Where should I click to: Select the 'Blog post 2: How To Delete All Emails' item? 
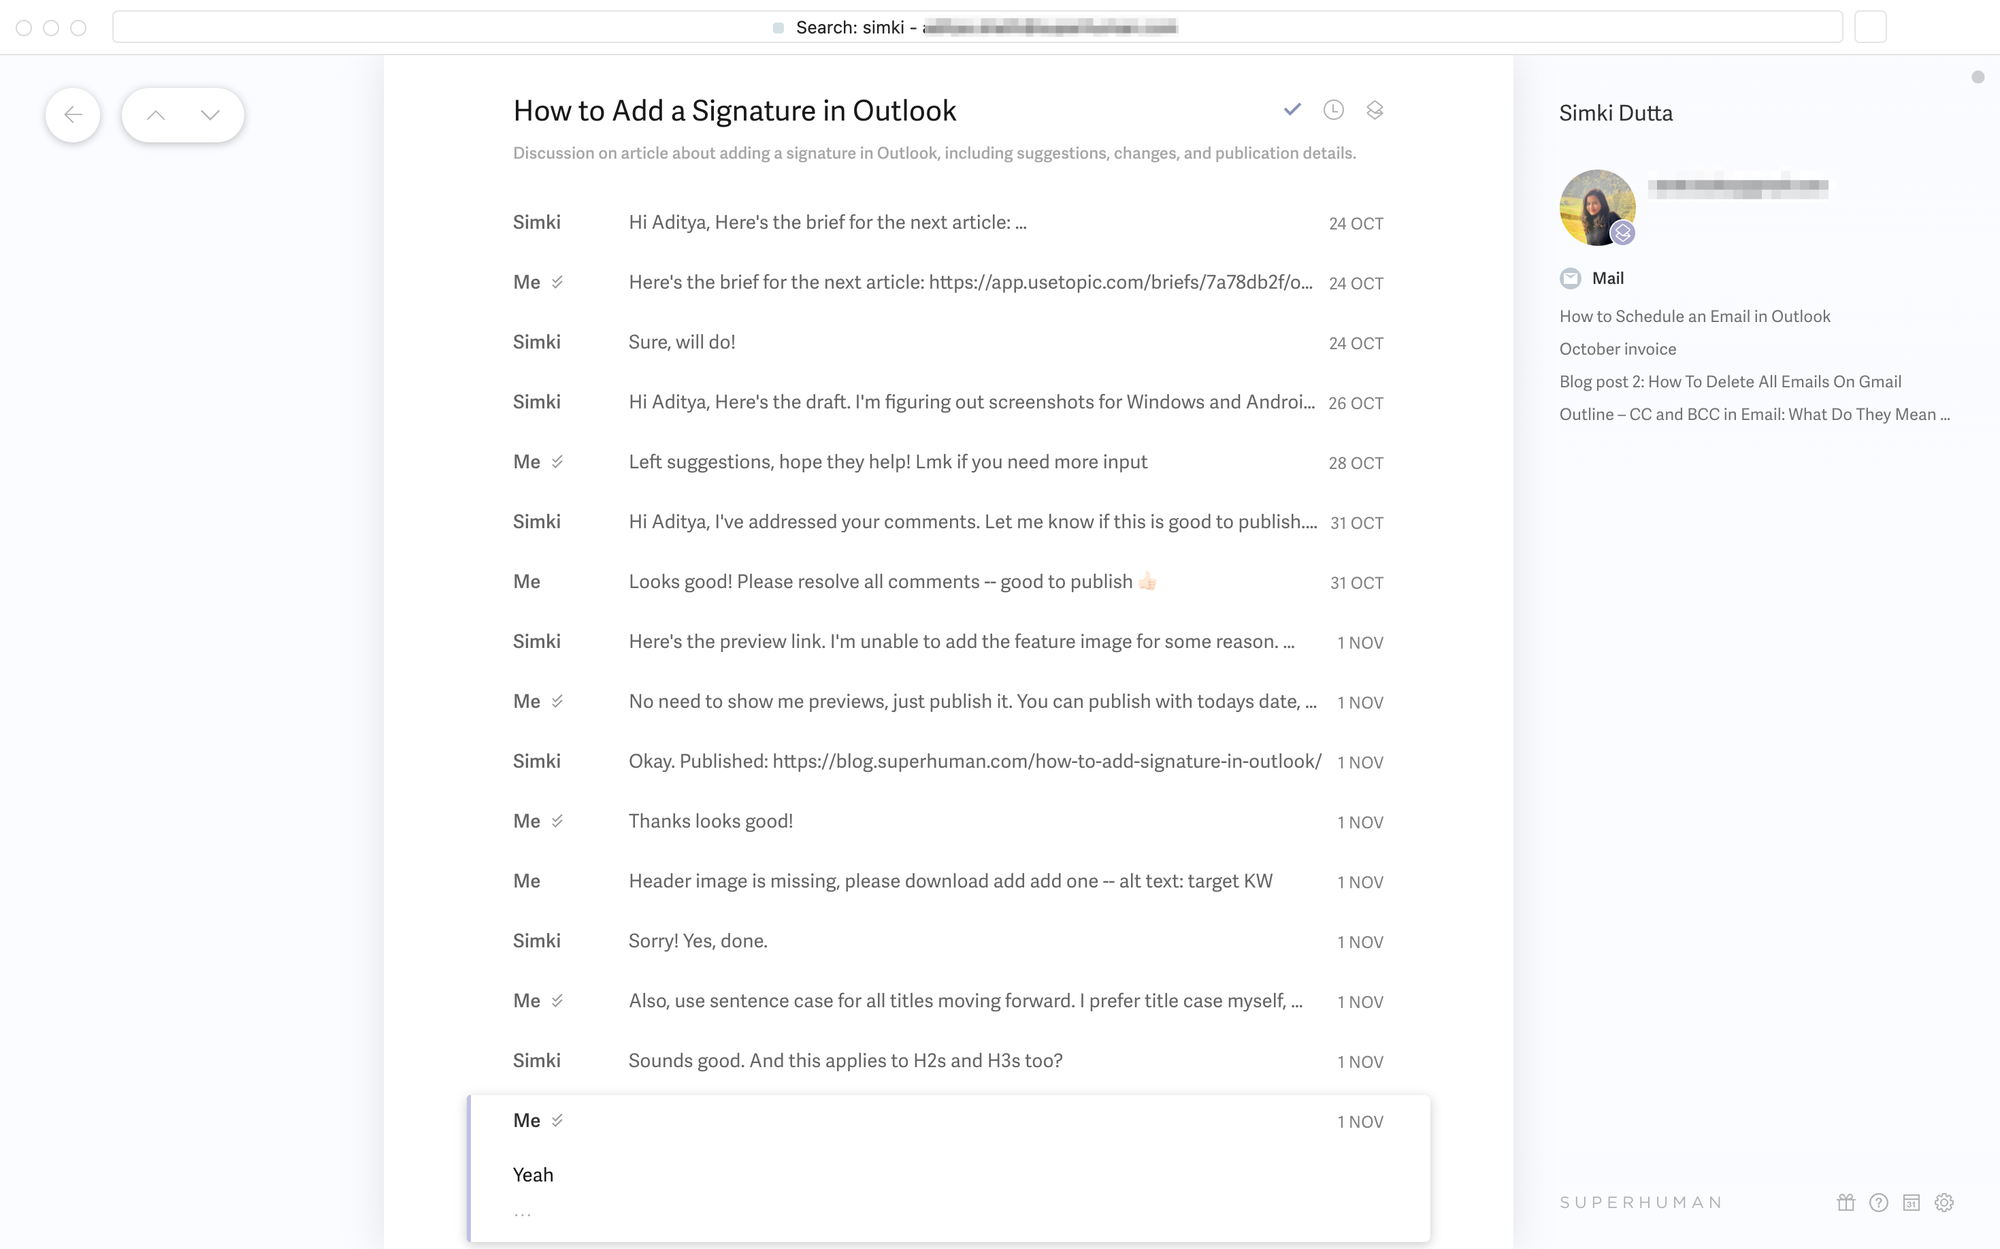click(1727, 381)
